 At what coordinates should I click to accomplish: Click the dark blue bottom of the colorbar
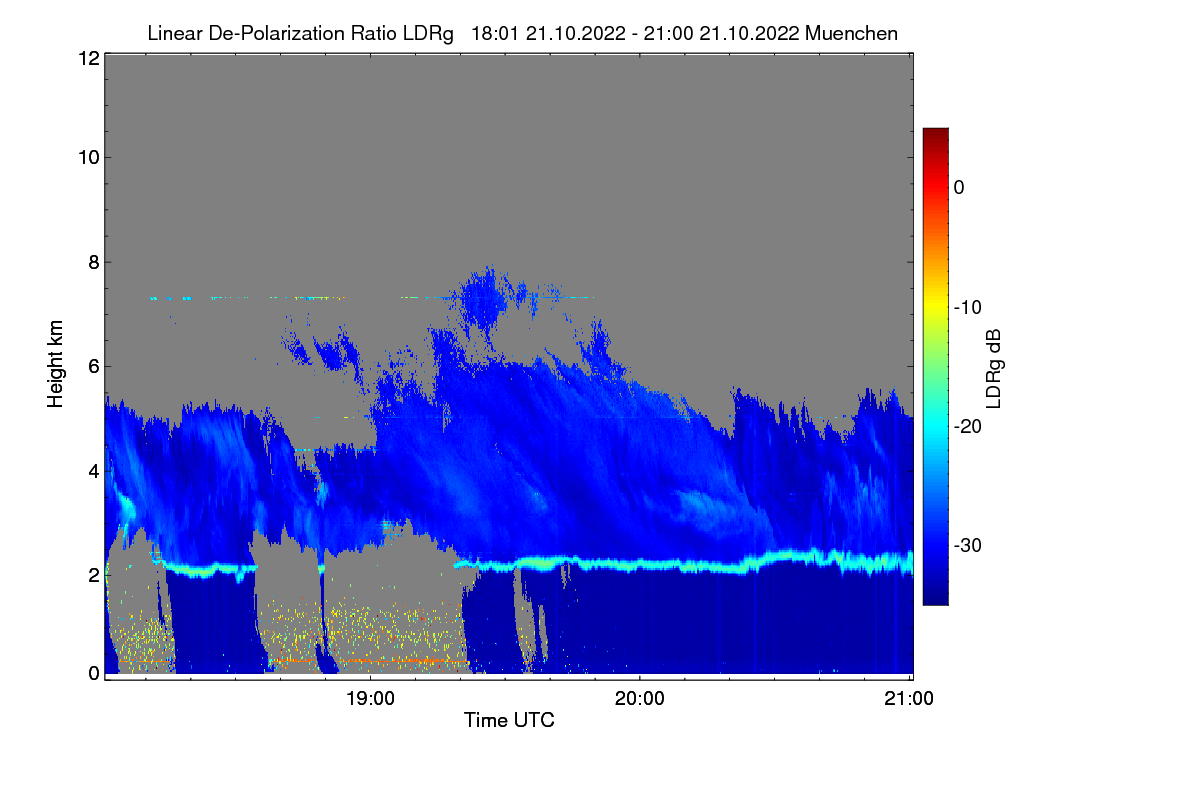(x=935, y=595)
